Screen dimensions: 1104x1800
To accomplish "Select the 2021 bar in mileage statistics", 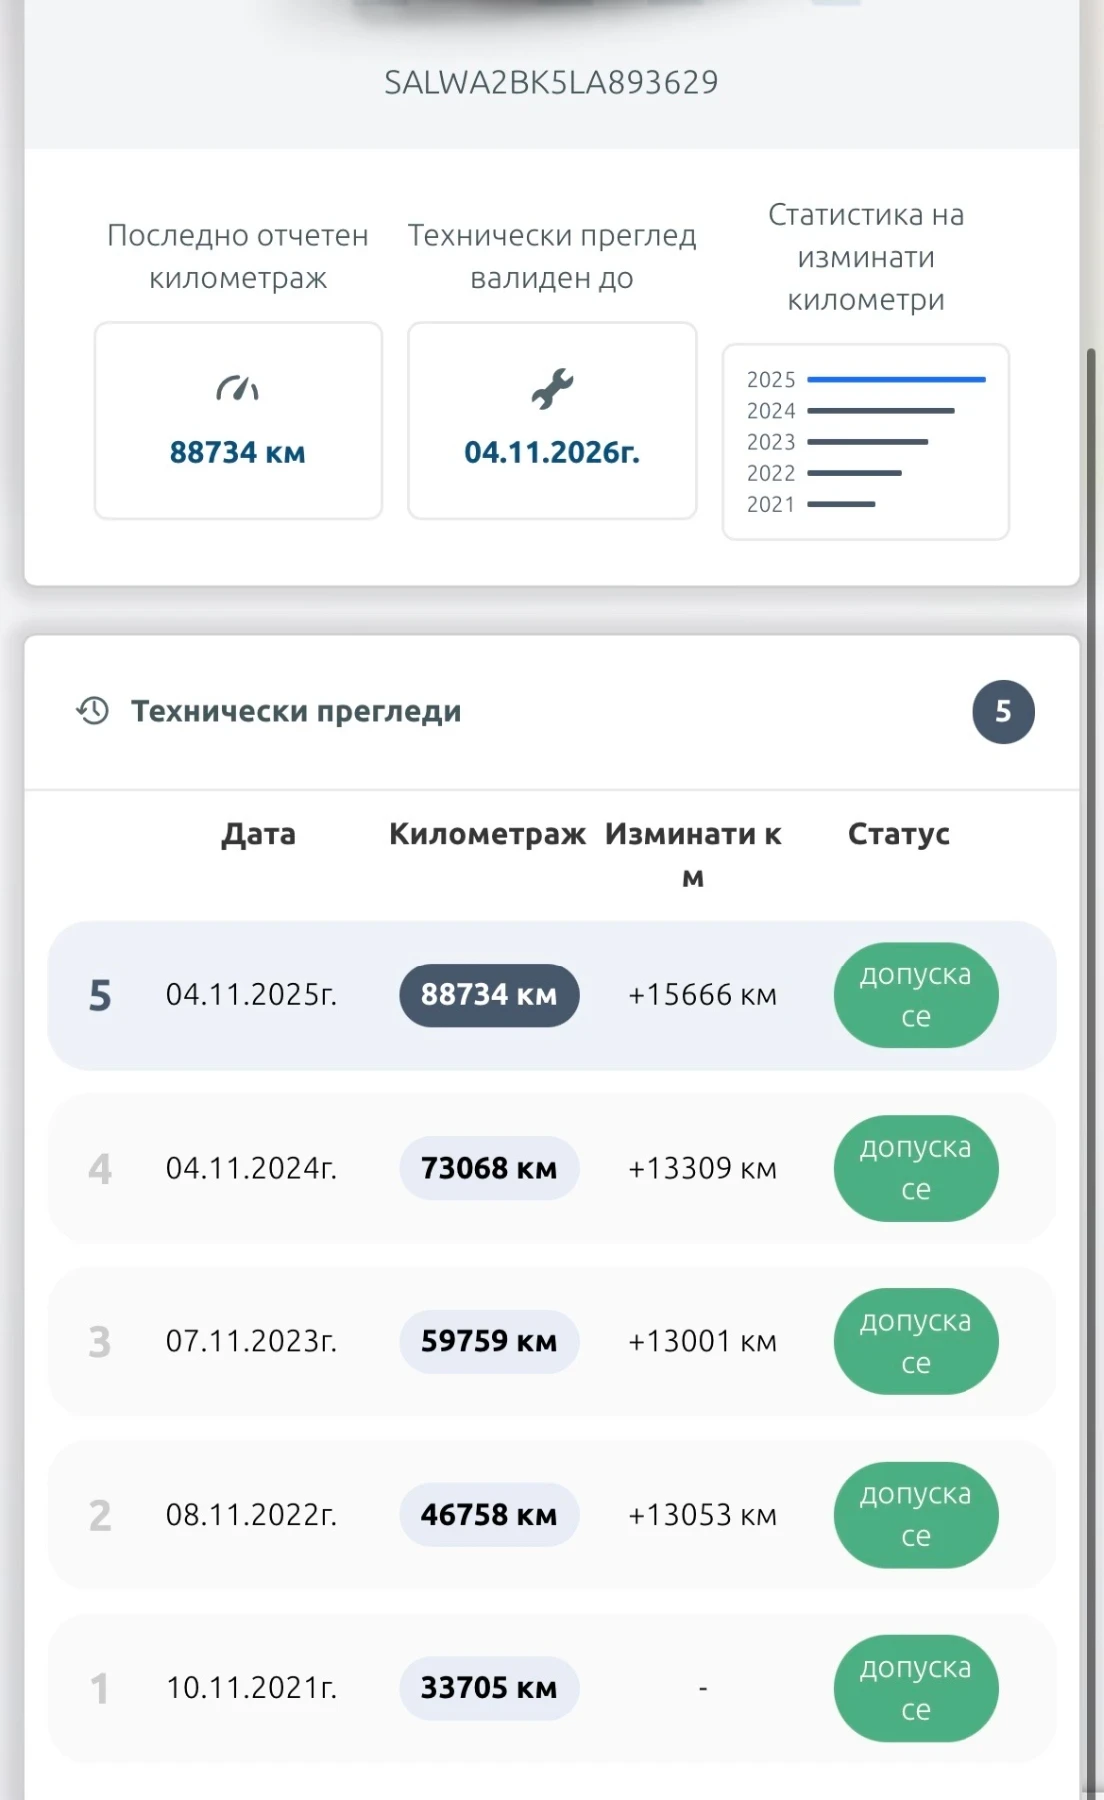I will (x=841, y=504).
